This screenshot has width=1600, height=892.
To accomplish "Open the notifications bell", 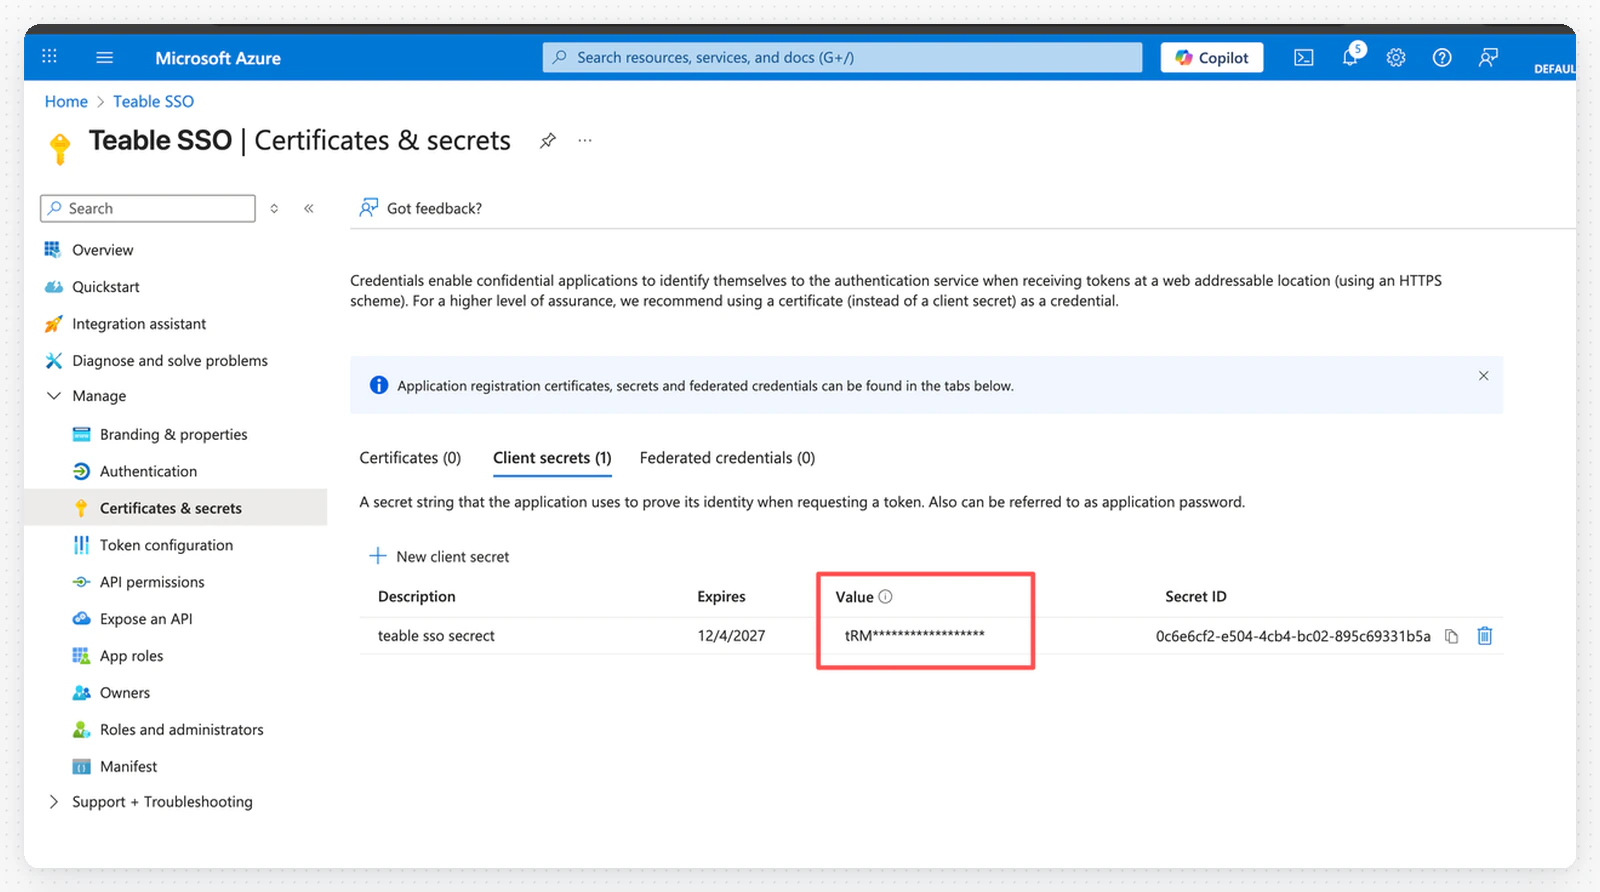I will point(1350,57).
